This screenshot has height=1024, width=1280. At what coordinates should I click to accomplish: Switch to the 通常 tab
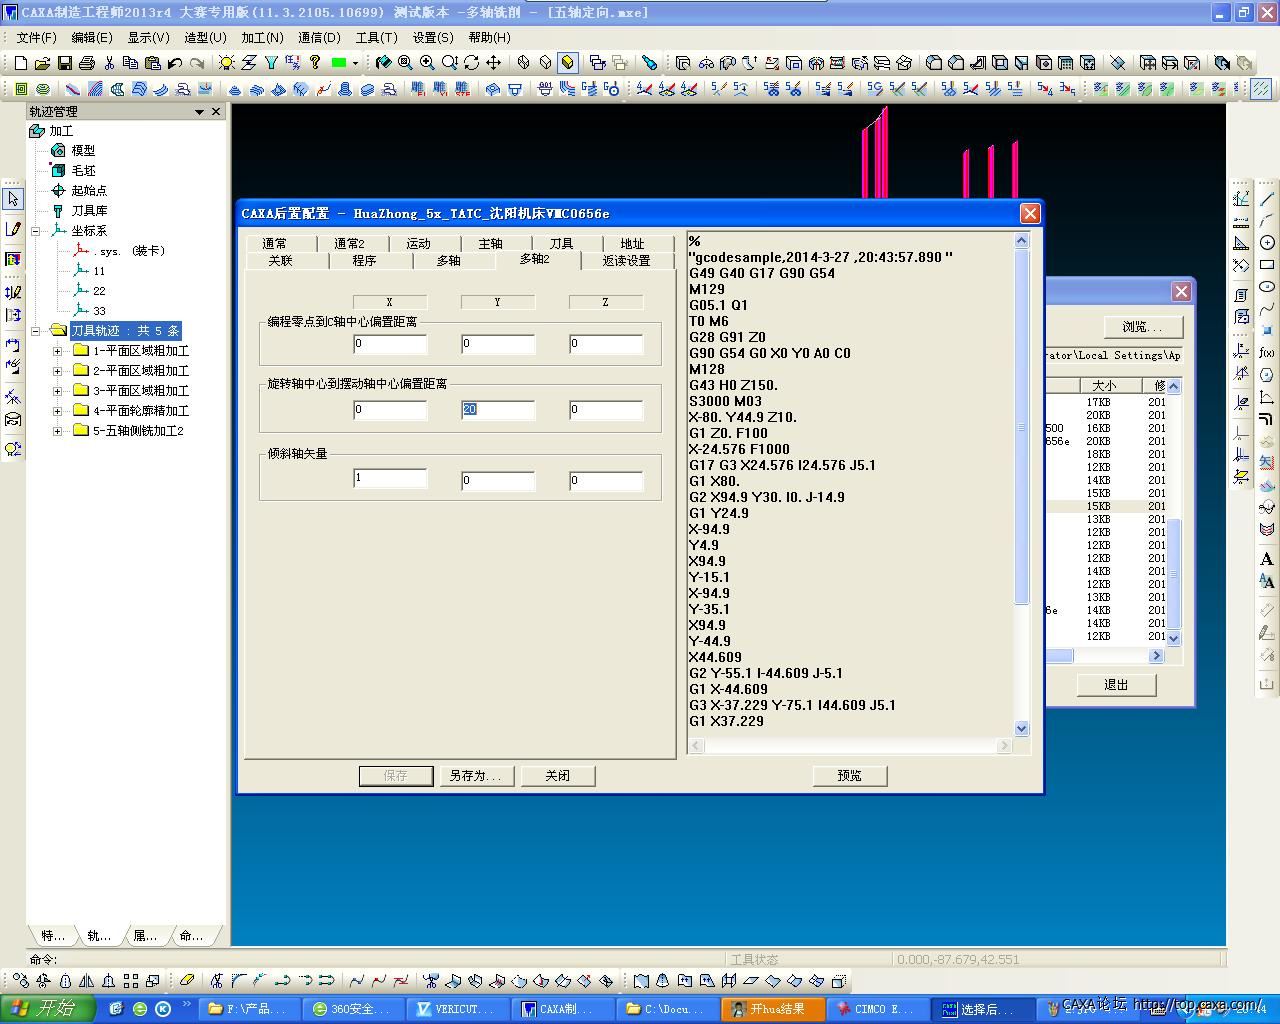275,243
